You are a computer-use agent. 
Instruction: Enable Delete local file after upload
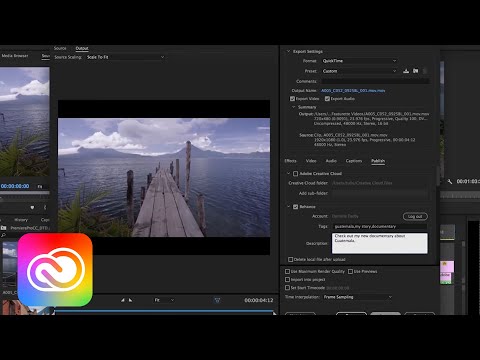coord(290,259)
